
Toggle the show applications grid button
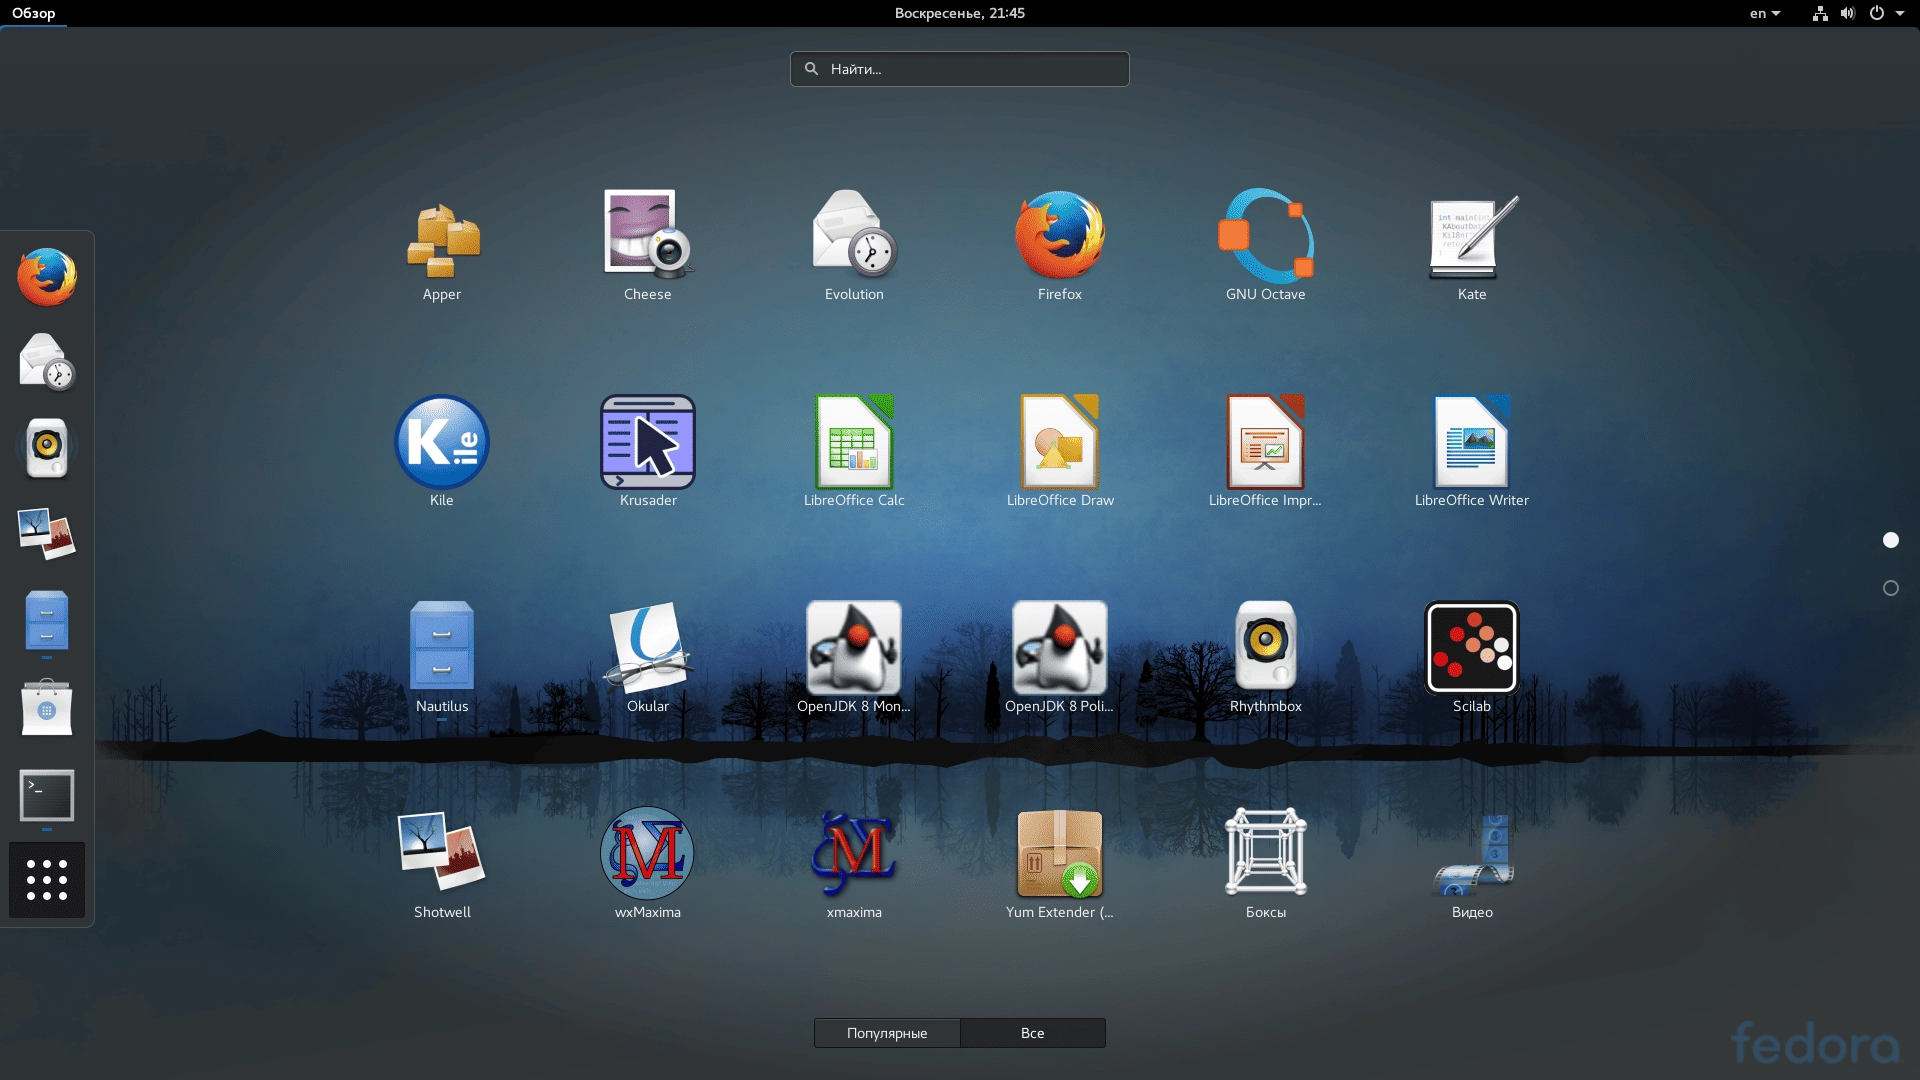click(47, 880)
